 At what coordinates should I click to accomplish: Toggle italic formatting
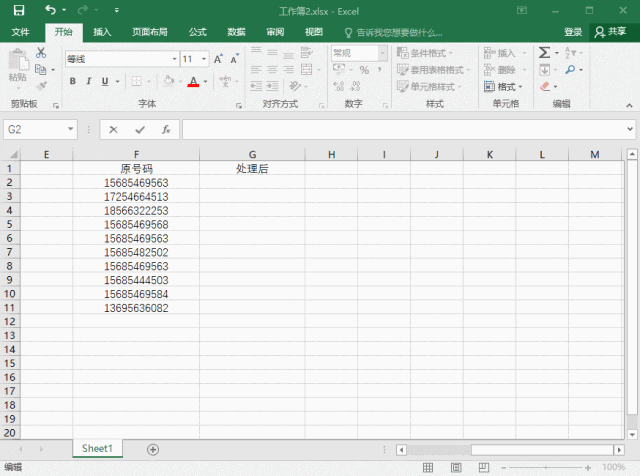(89, 81)
